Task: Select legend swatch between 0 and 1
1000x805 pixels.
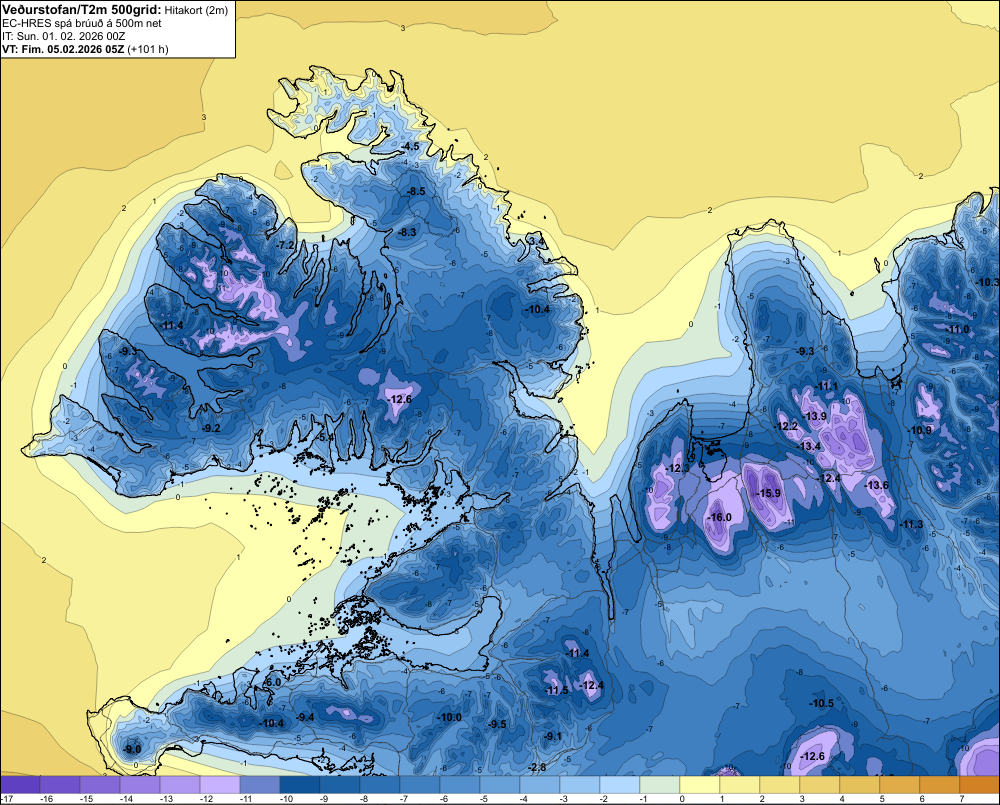Action: coord(700,785)
